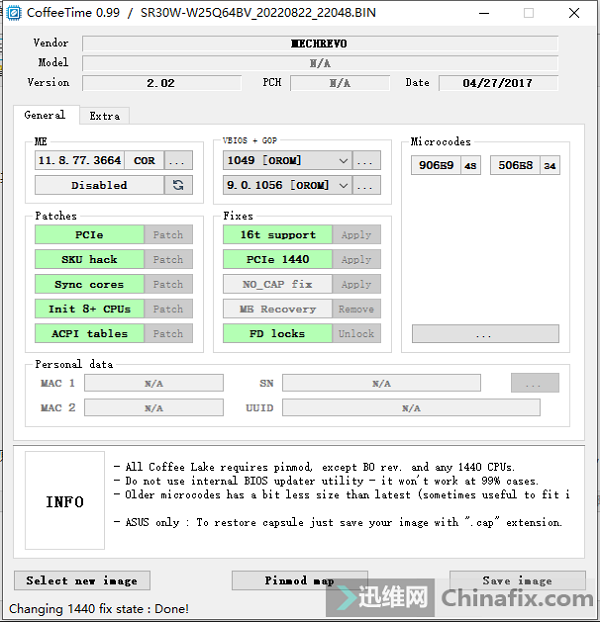This screenshot has width=600, height=622.
Task: Open the ellipsis button under Microcodes list
Action: (x=485, y=334)
